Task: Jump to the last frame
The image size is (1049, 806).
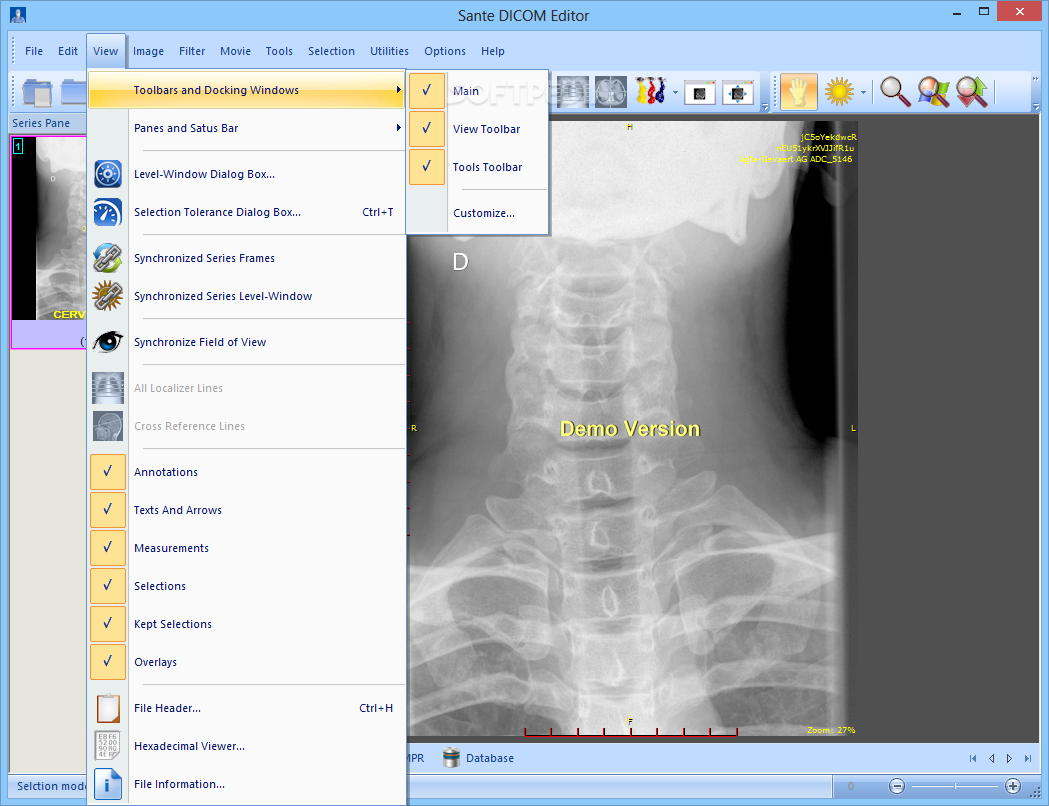Action: (x=1028, y=759)
